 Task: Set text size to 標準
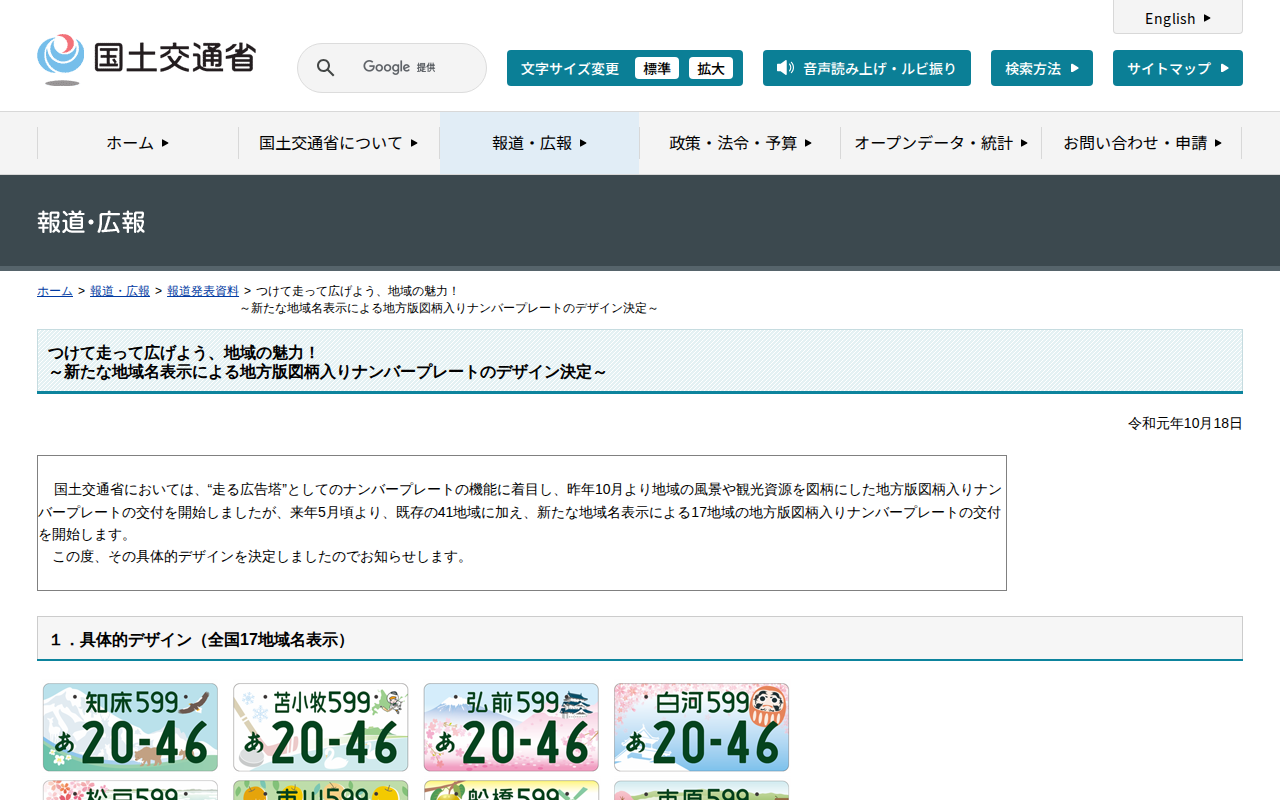[656, 69]
